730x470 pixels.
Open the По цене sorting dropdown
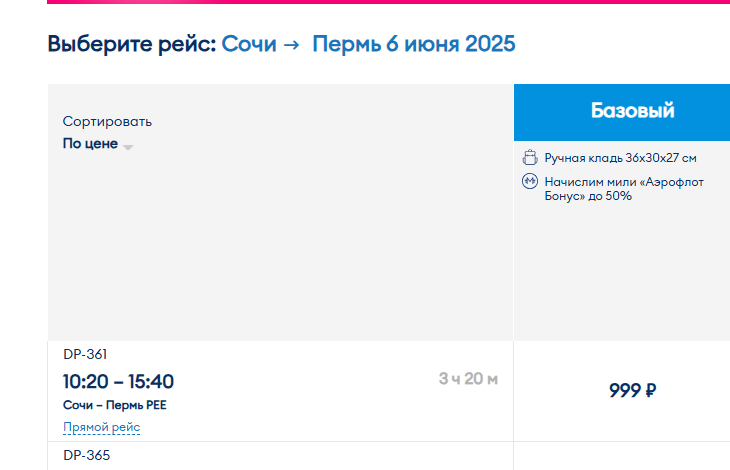pos(91,144)
